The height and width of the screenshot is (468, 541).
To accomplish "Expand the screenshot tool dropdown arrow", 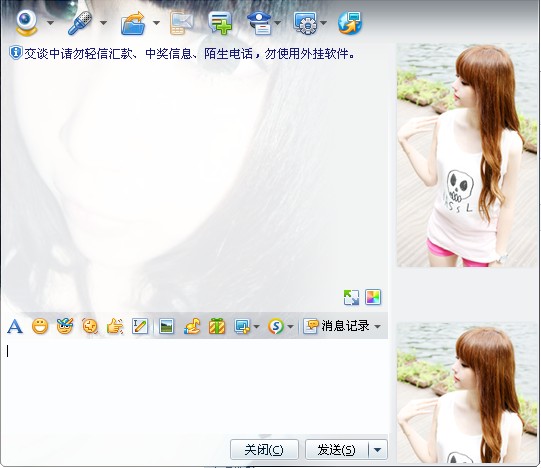I will [256, 326].
